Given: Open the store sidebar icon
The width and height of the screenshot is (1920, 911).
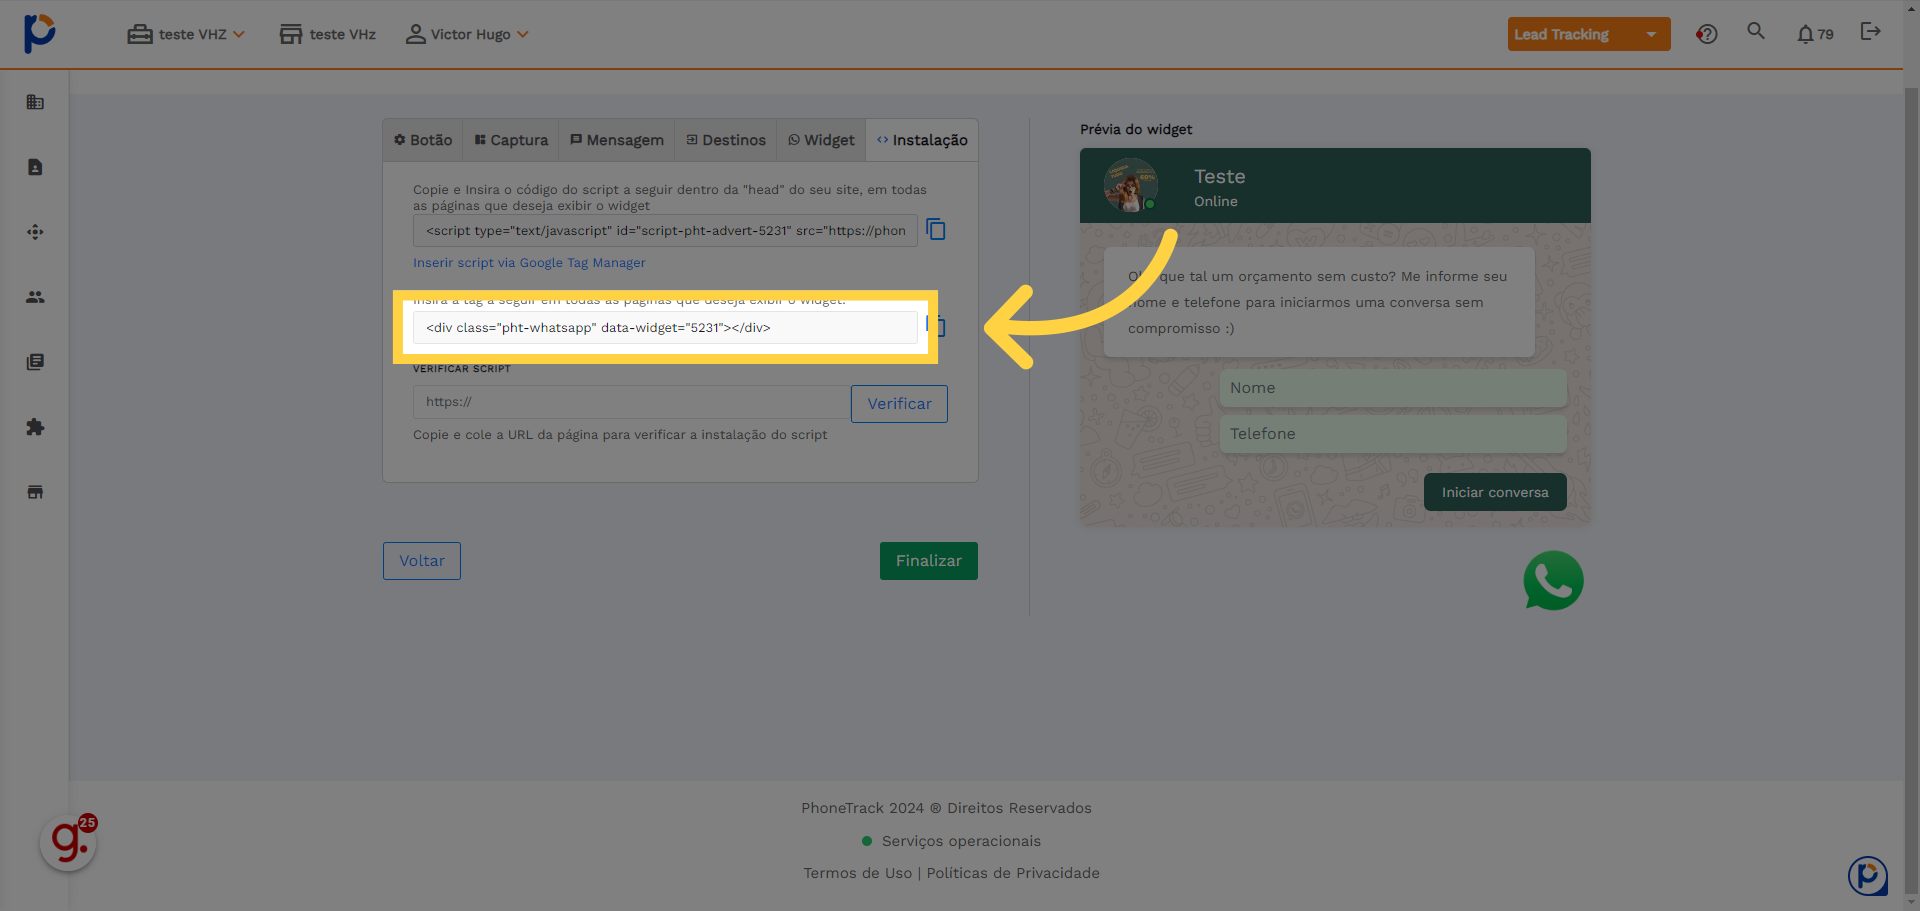Looking at the screenshot, I should pyautogui.click(x=35, y=492).
